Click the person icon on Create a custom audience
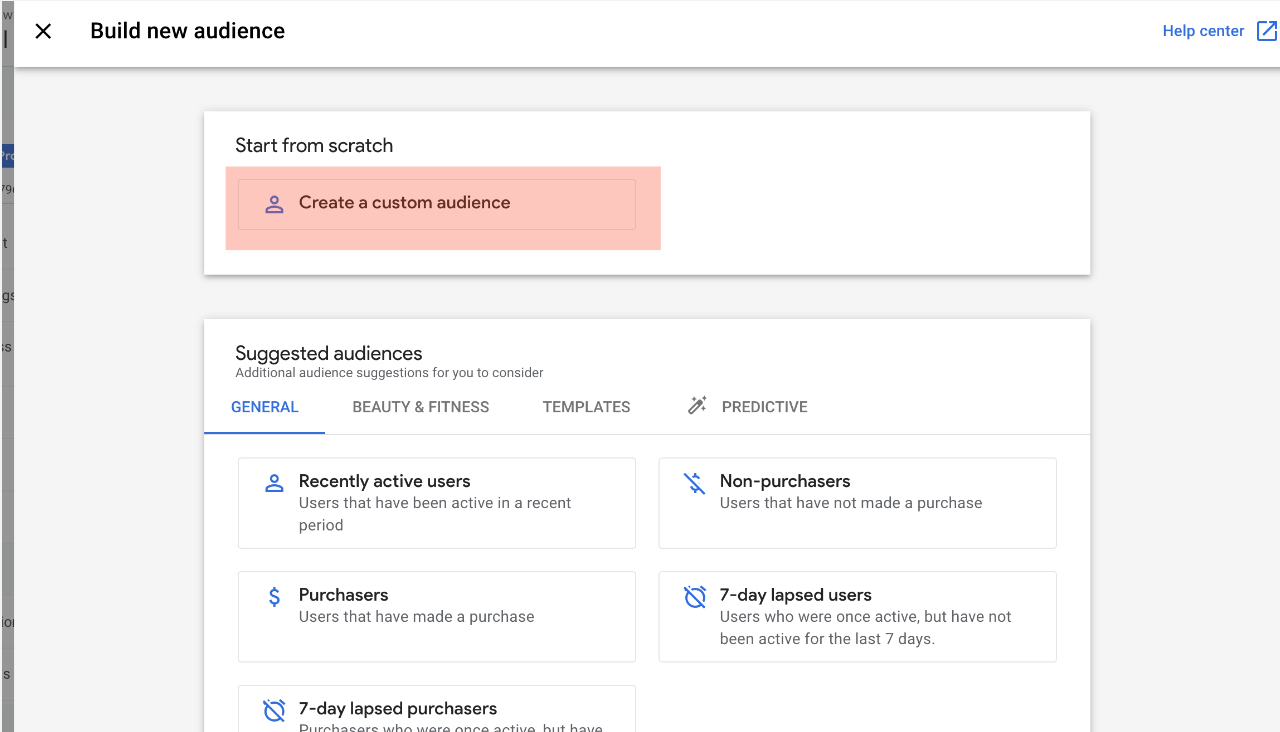 [x=274, y=203]
